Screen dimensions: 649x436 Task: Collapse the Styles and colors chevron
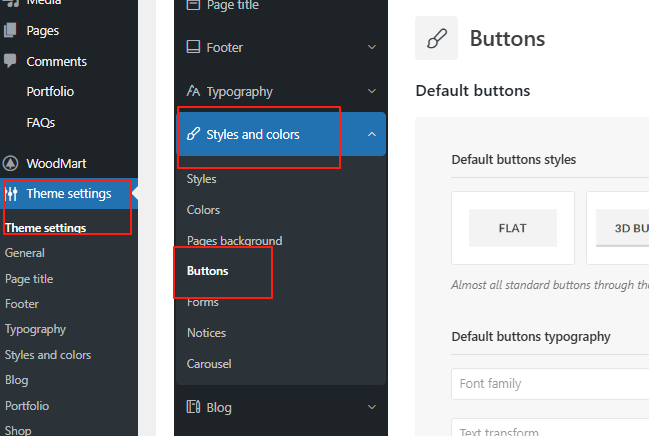pos(372,134)
